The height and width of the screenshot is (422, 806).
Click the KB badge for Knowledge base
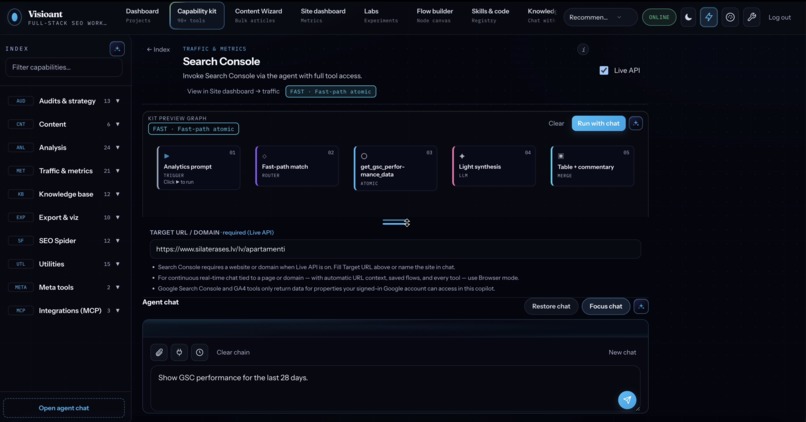[x=21, y=194]
